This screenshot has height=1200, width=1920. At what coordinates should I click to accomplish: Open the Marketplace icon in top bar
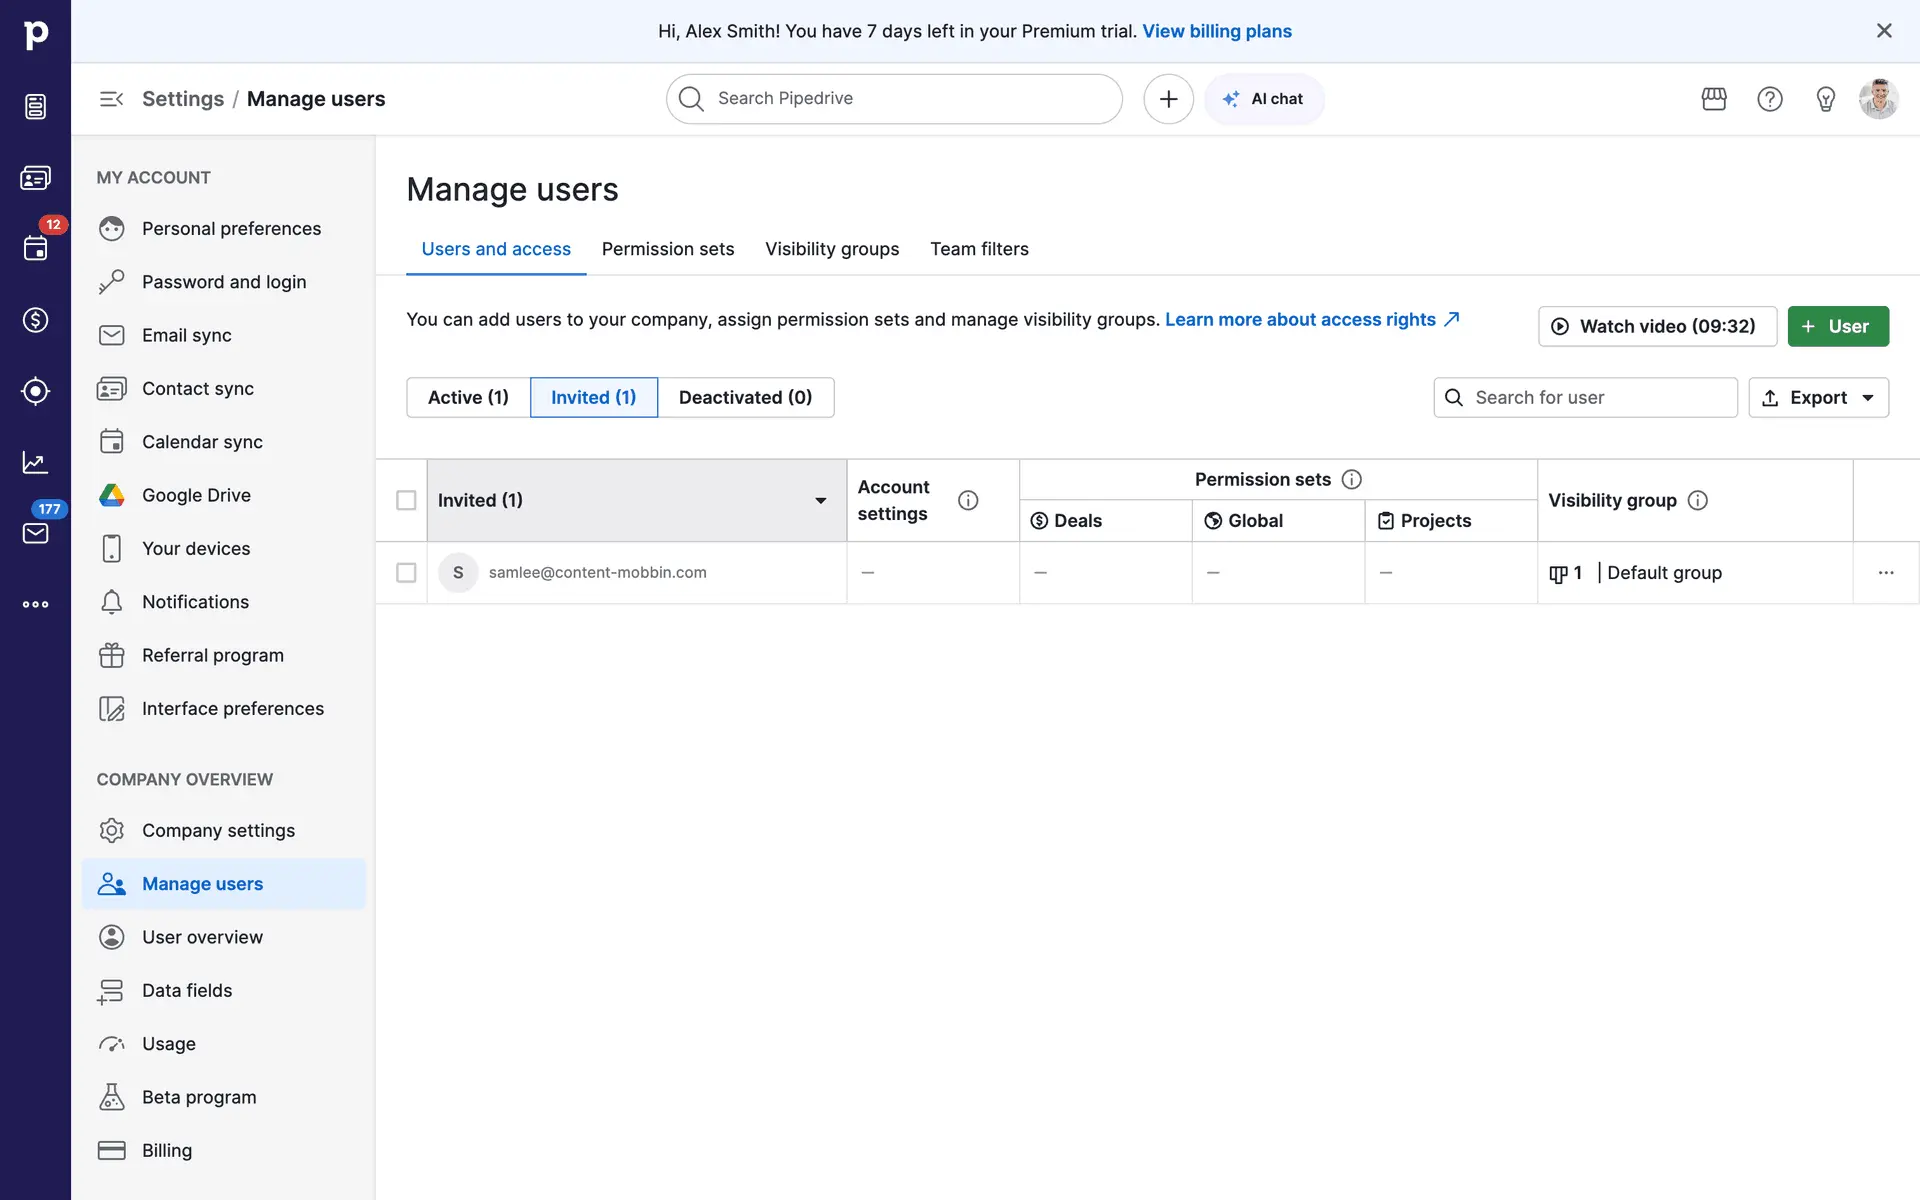coord(1714,99)
